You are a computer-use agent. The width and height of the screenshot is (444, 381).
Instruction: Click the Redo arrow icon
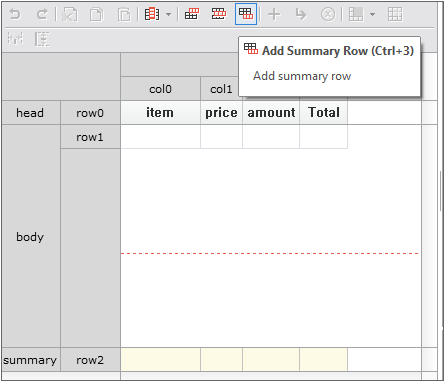pos(42,14)
